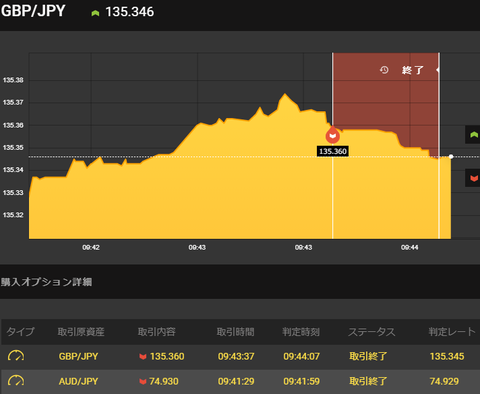Image resolution: width=480 pixels, height=394 pixels.
Task: Click the red down arrow beside 74.930
Action: pos(143,381)
